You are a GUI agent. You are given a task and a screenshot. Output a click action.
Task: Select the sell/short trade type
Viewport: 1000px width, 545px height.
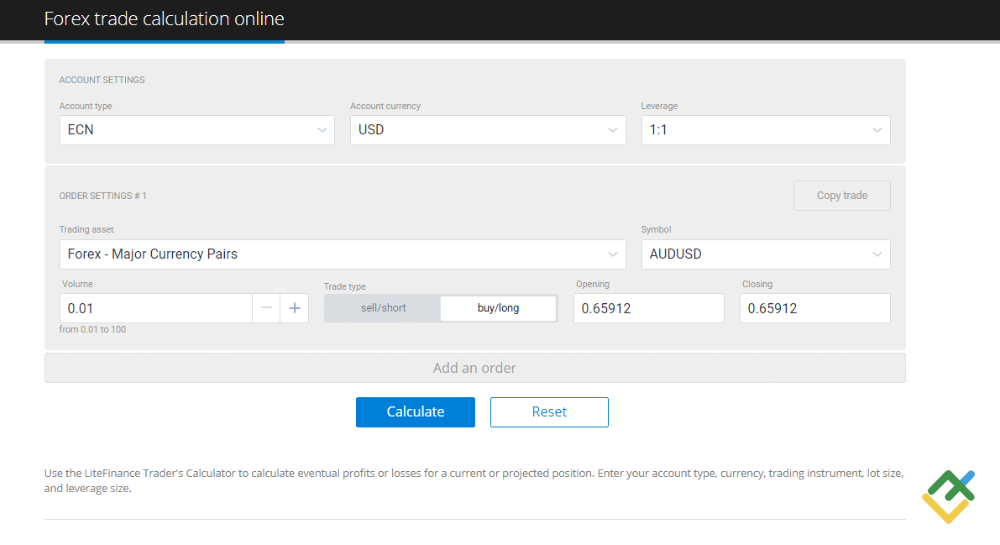[383, 308]
